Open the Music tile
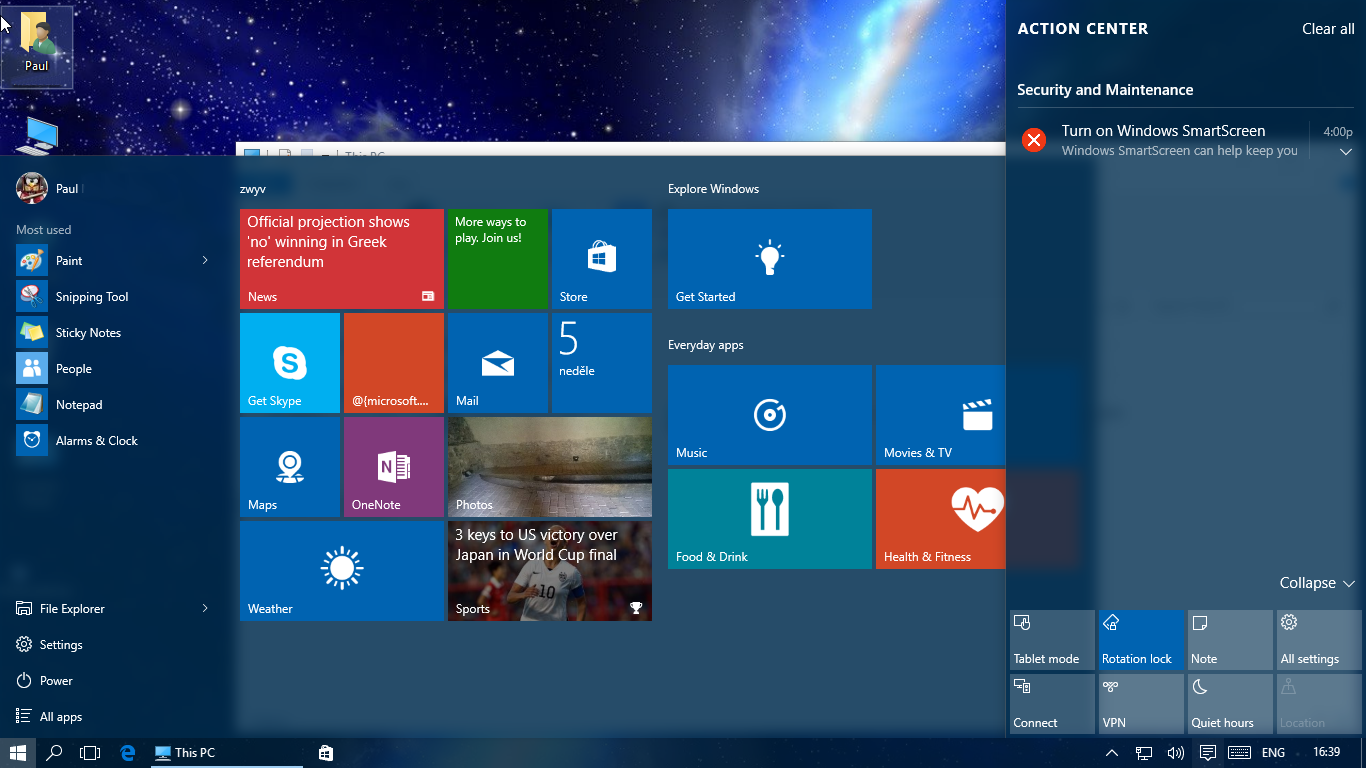 point(770,415)
